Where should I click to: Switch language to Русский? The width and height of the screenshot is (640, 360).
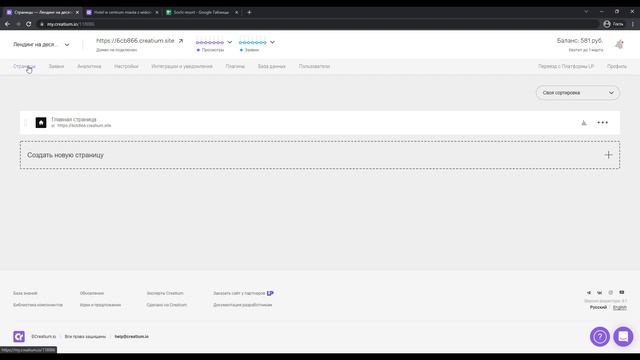(598, 307)
